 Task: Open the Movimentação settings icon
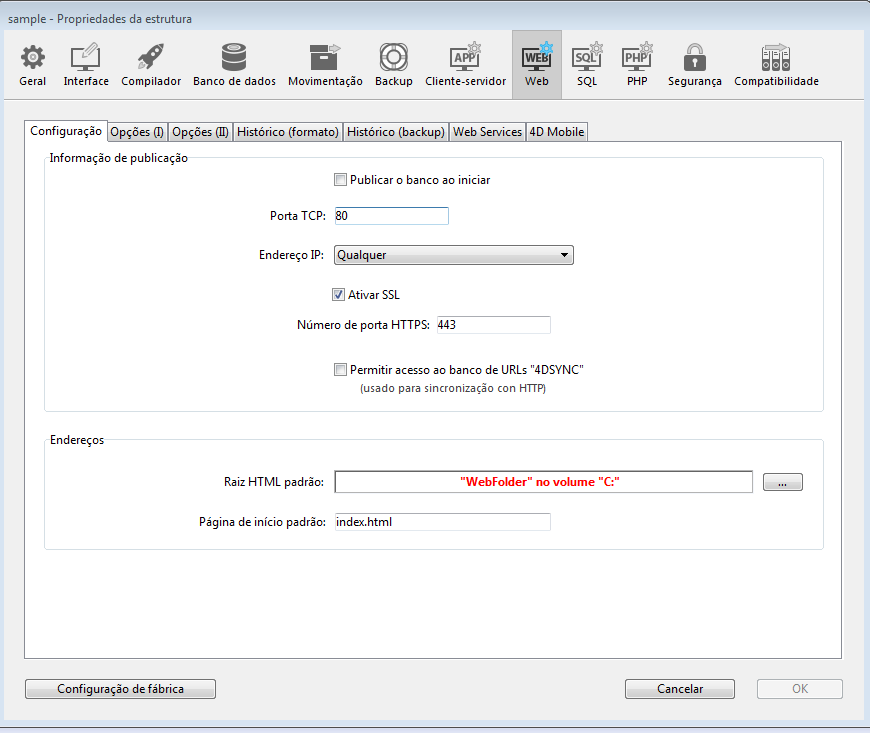coord(325,65)
